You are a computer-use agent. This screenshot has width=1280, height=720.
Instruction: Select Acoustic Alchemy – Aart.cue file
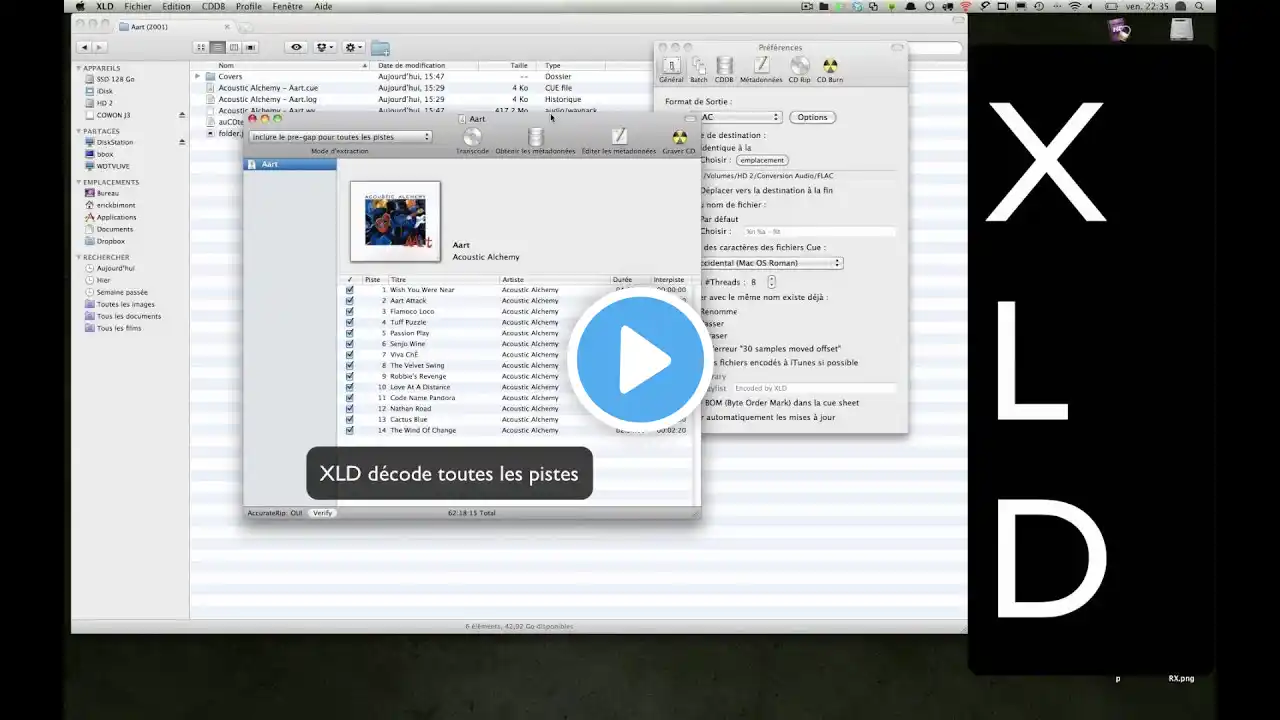(268, 88)
